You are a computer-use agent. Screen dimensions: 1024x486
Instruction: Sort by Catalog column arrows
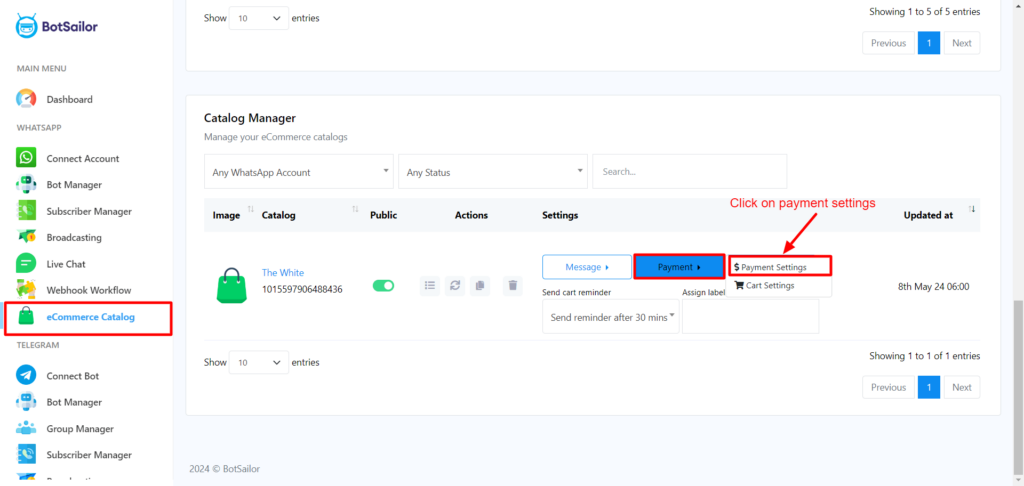355,209
